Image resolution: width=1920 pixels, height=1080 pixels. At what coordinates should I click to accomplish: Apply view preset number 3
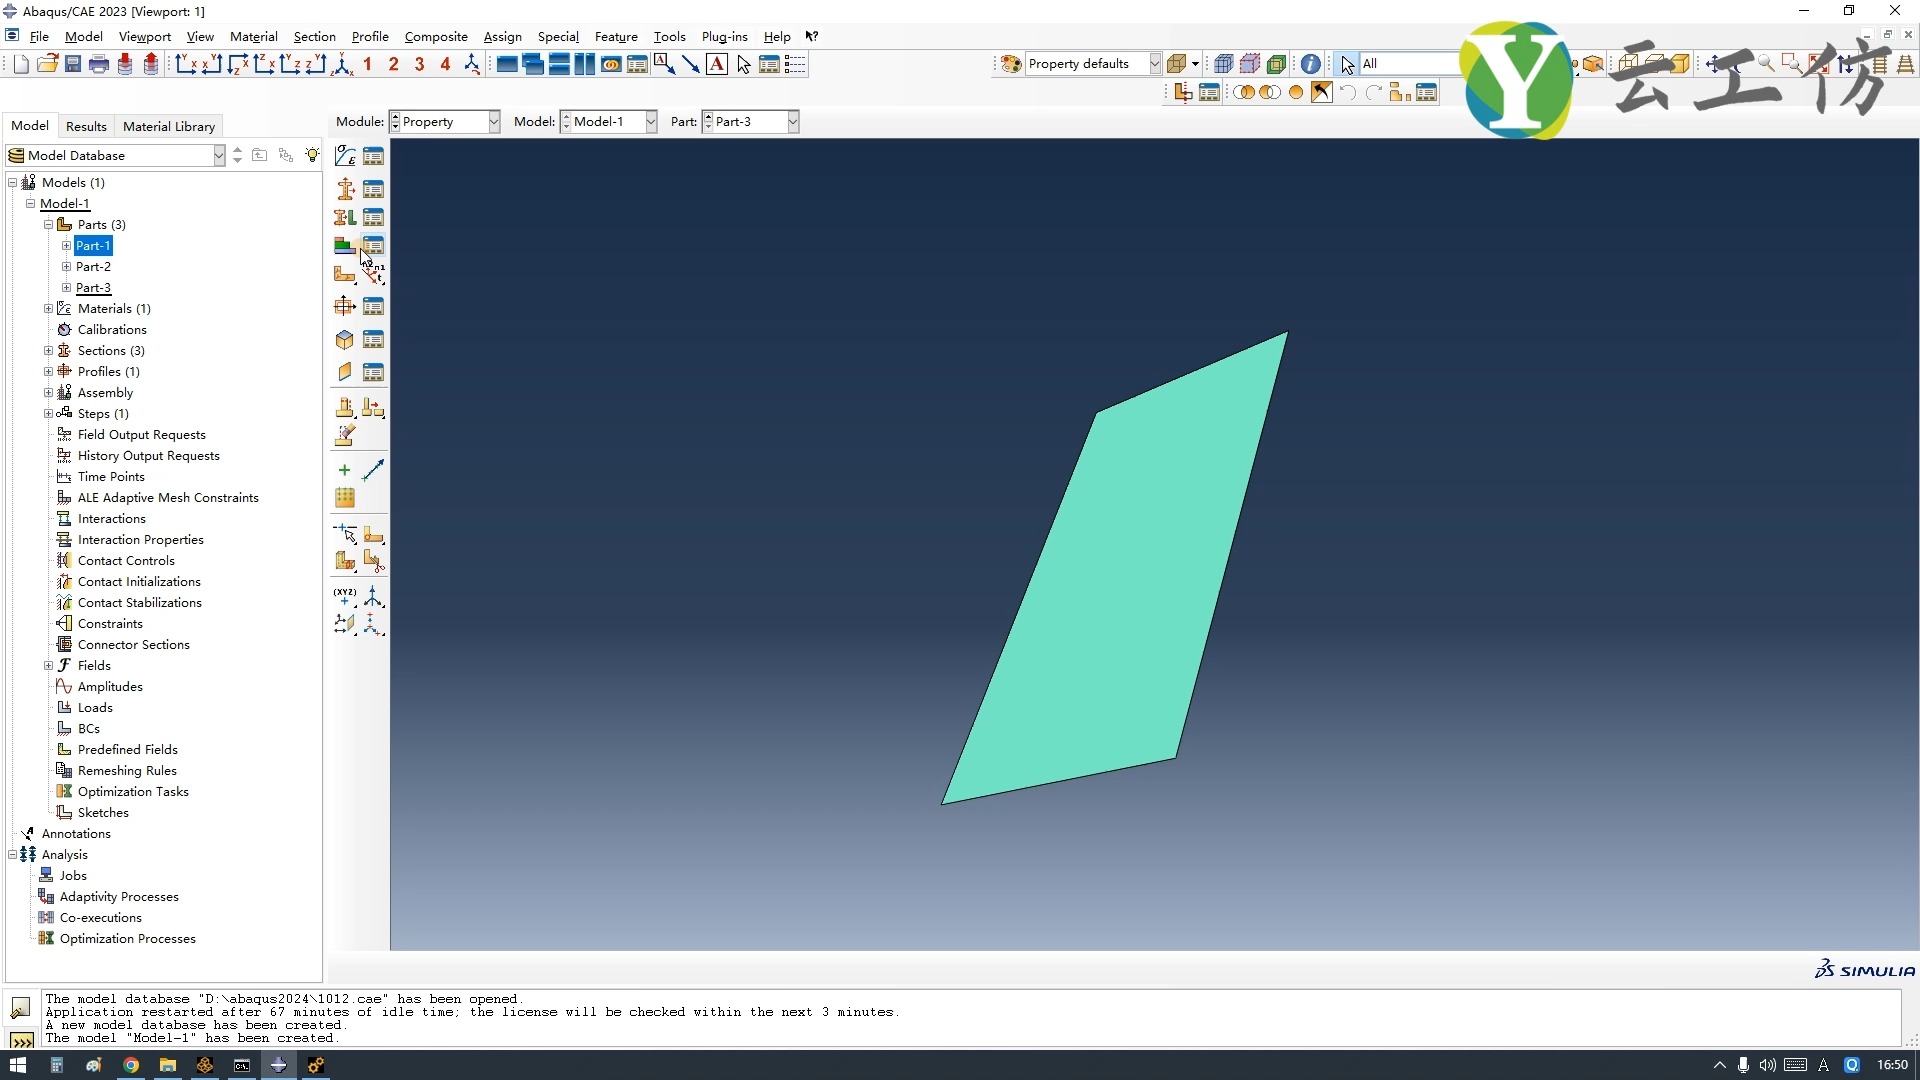coord(419,64)
